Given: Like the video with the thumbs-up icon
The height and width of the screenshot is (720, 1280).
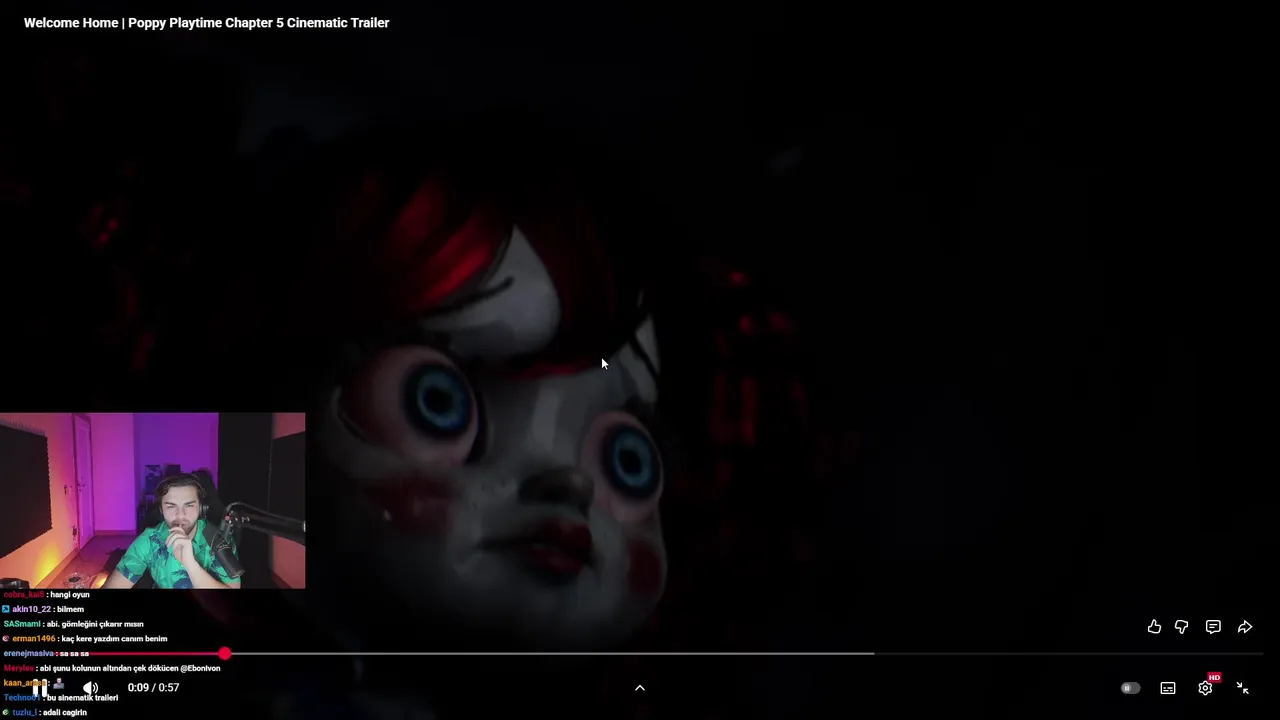Looking at the screenshot, I should click(1154, 627).
